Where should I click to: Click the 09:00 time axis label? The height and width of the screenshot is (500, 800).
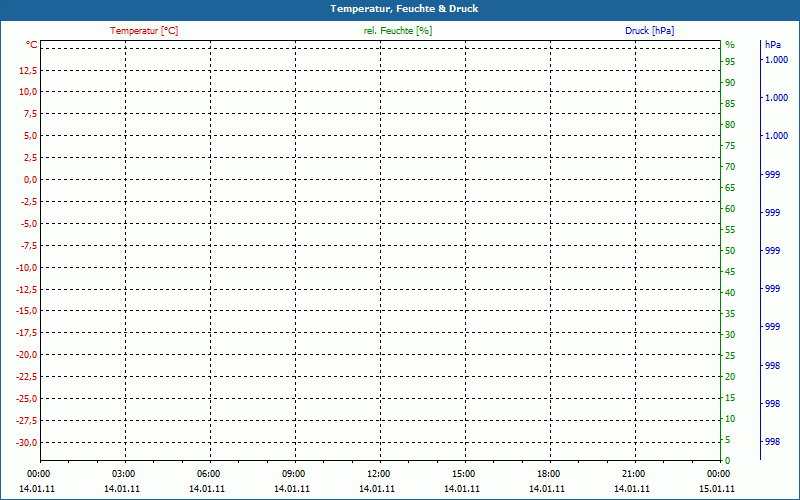click(293, 474)
